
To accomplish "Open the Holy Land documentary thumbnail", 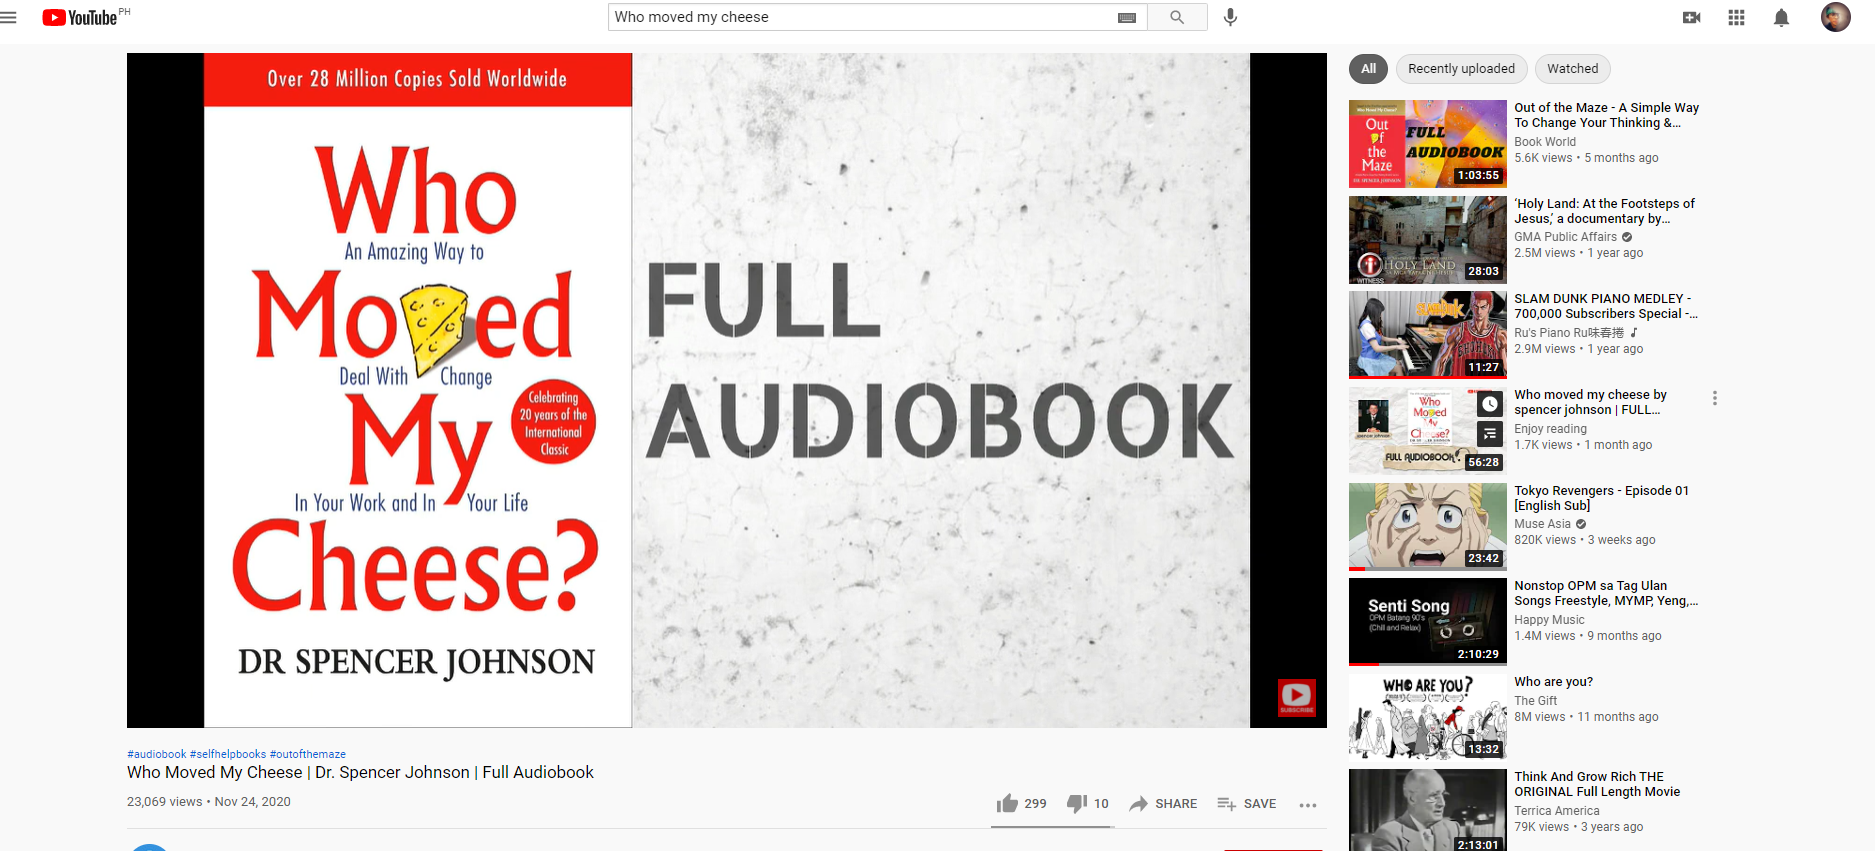I will [1427, 240].
